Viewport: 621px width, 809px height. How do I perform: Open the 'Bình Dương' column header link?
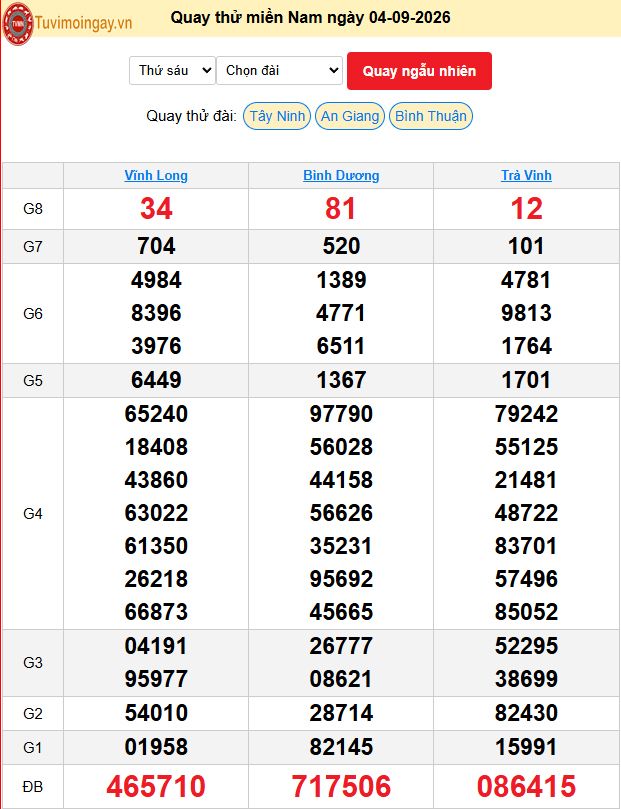(341, 175)
